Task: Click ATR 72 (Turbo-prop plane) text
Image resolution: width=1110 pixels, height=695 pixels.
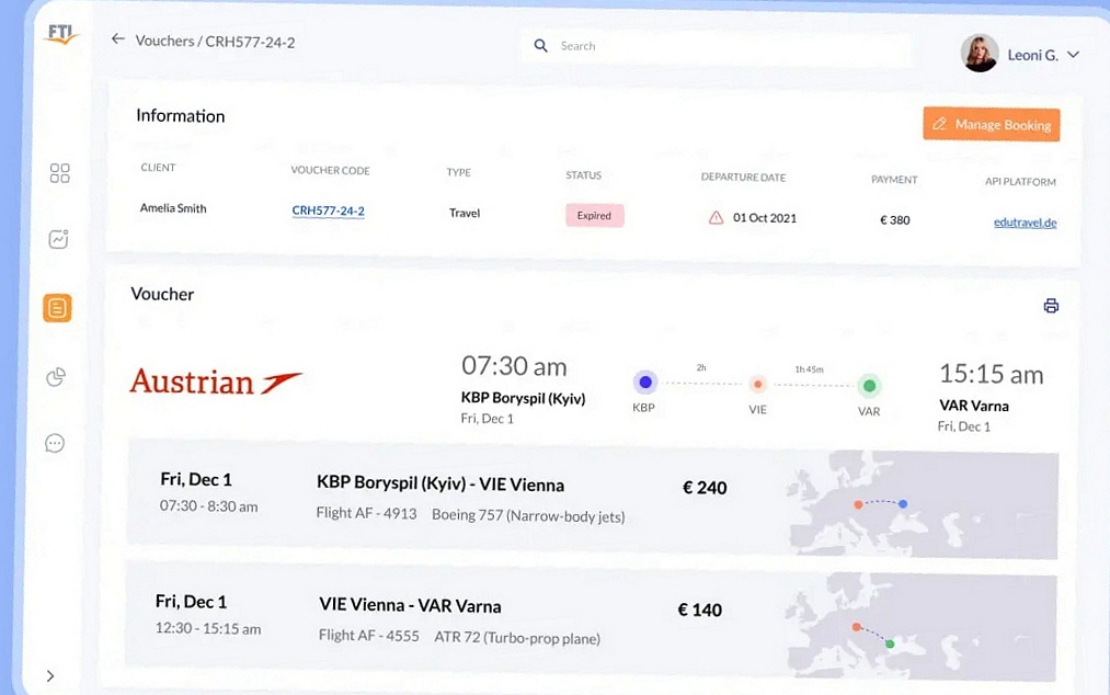Action: point(517,638)
